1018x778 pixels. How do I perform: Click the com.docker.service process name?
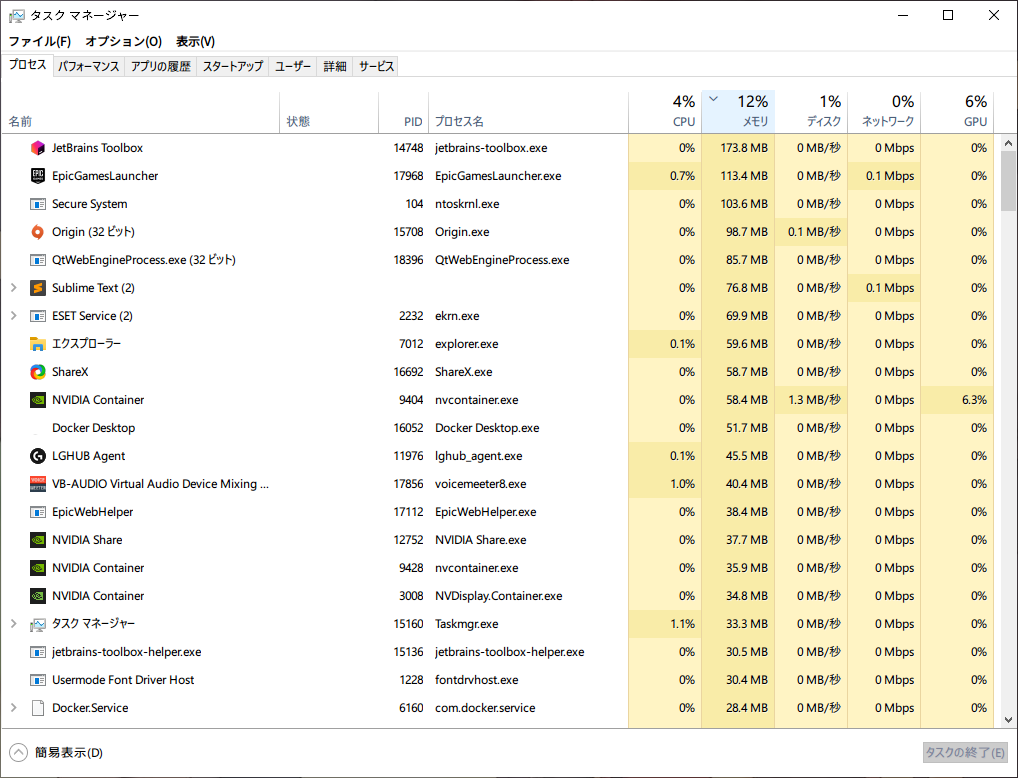[485, 708]
